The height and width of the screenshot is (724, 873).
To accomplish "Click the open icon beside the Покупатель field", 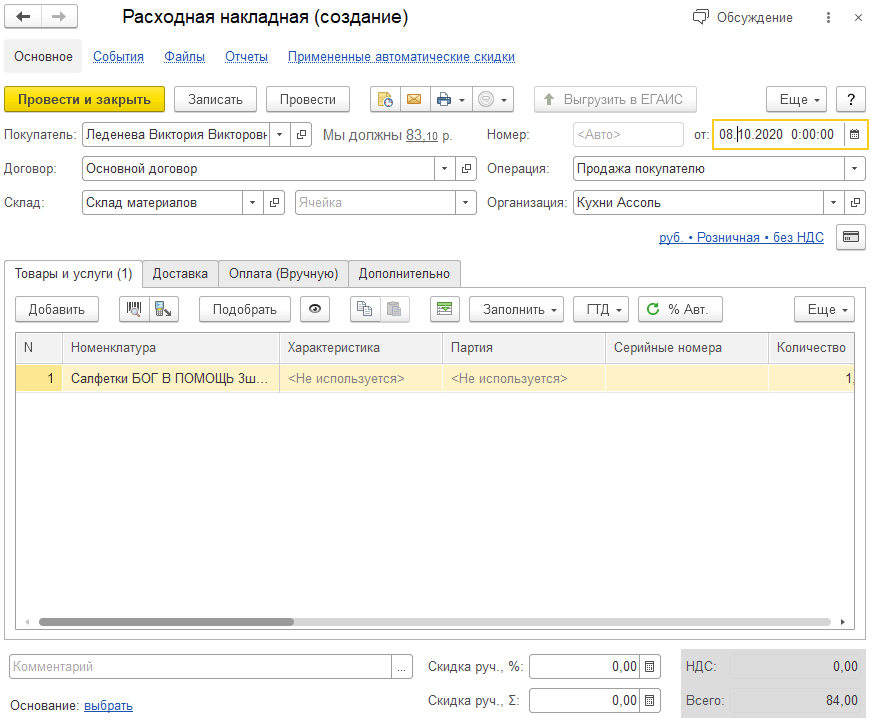I will point(302,134).
